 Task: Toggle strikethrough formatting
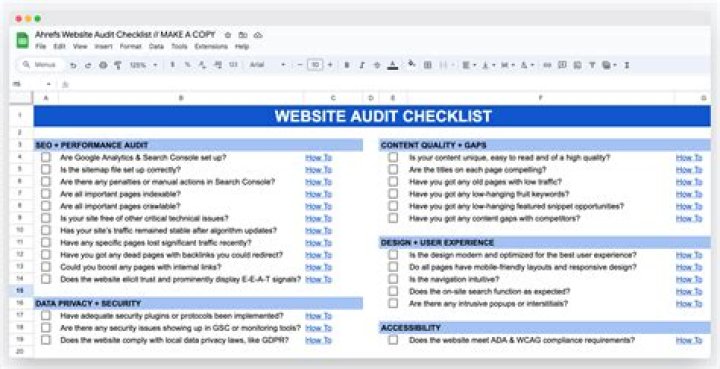377,65
